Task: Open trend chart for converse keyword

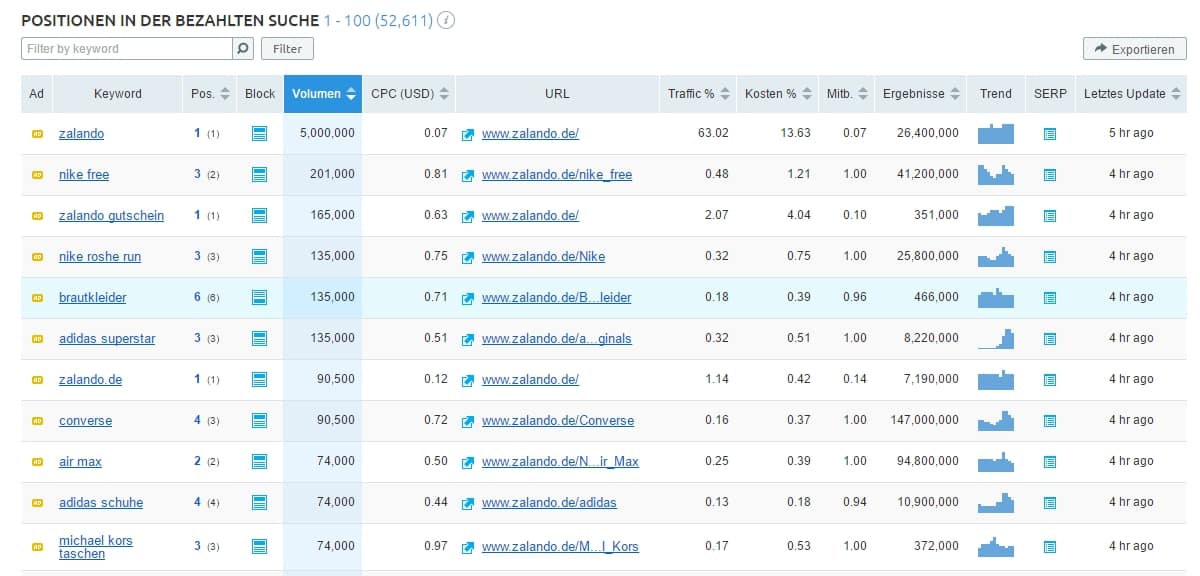Action: pos(995,420)
